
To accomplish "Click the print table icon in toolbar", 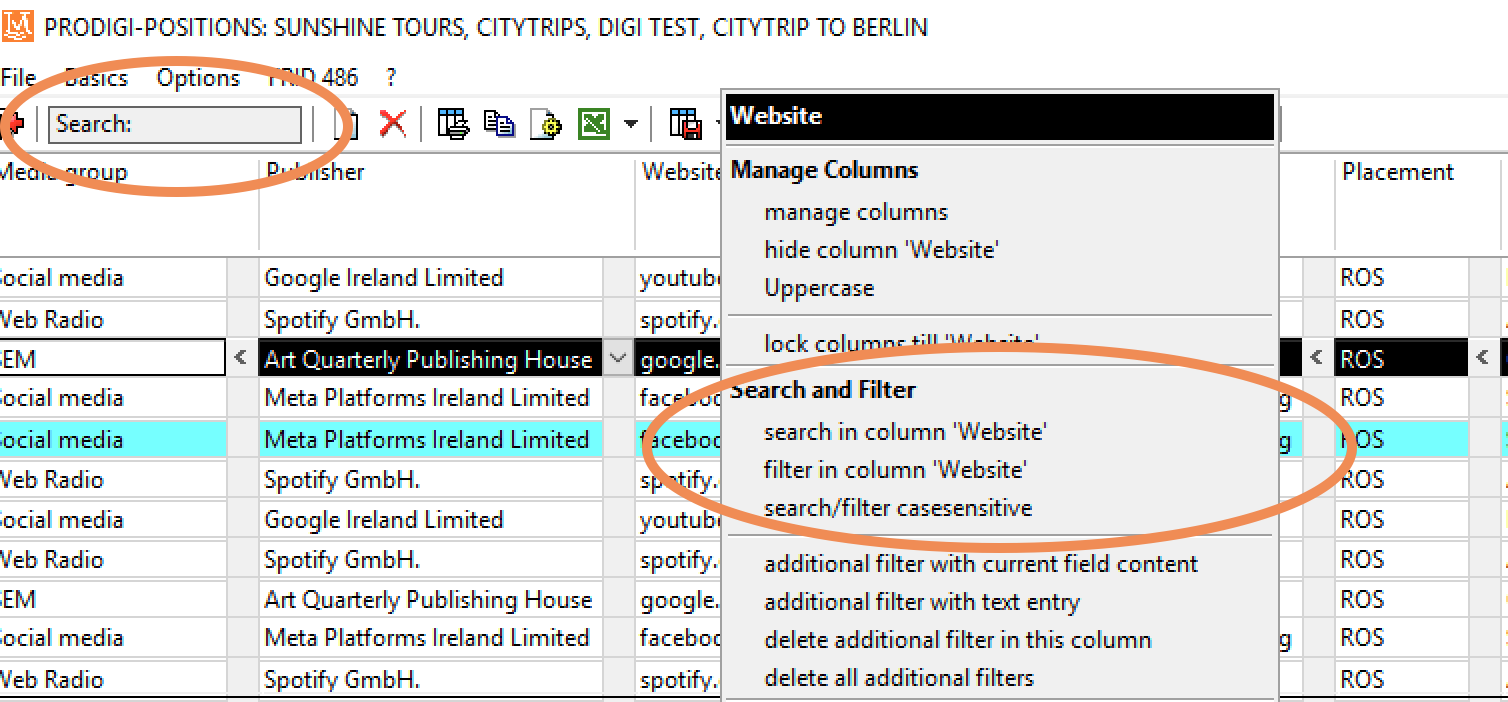I will (453, 124).
